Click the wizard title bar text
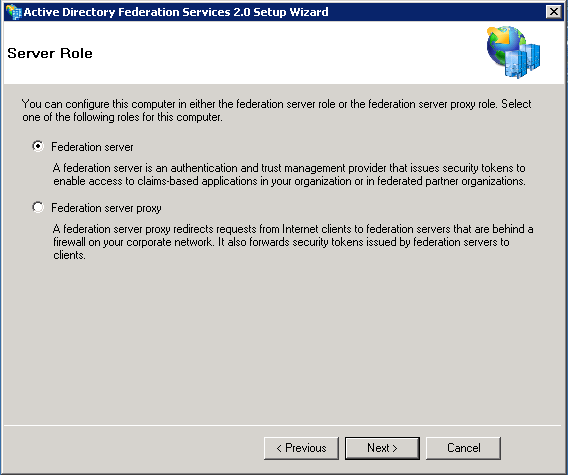Screen dimensions: 568x475 [x=176, y=12]
